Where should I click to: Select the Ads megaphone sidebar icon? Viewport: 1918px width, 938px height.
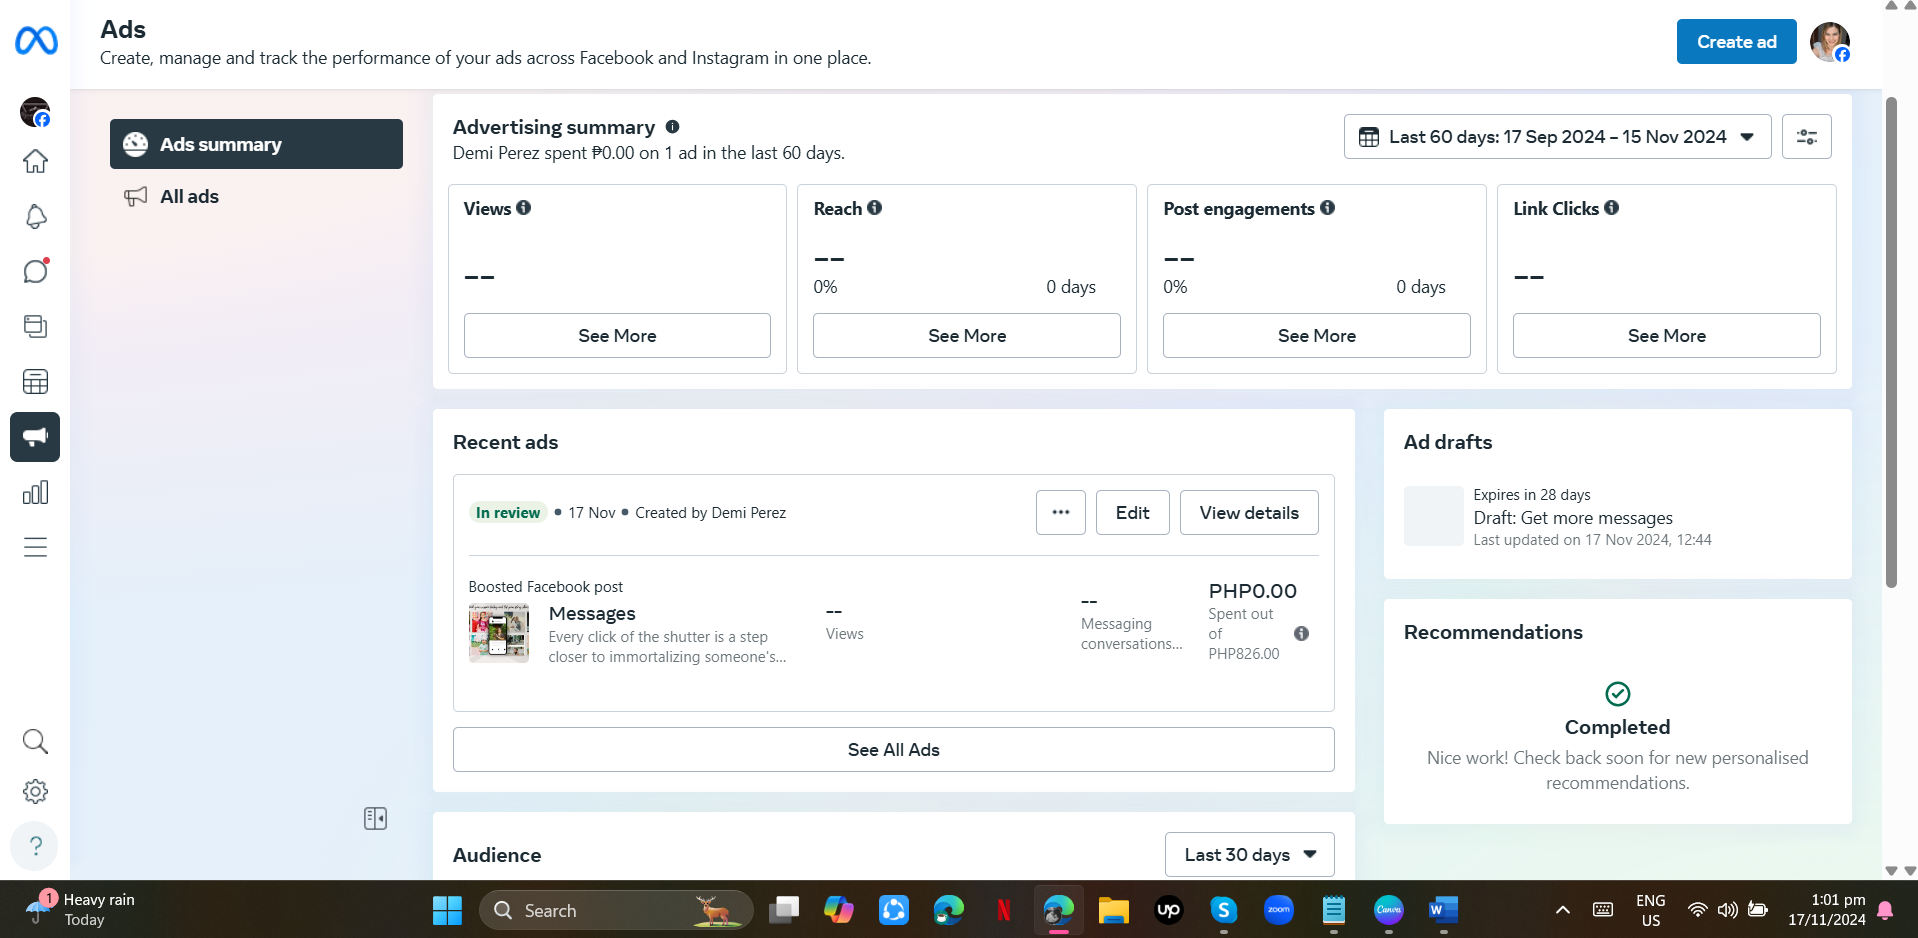(x=35, y=437)
